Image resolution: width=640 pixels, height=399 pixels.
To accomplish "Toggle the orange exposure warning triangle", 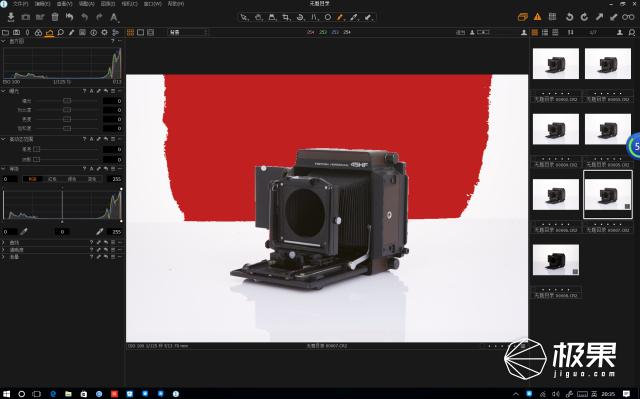I will 538,17.
